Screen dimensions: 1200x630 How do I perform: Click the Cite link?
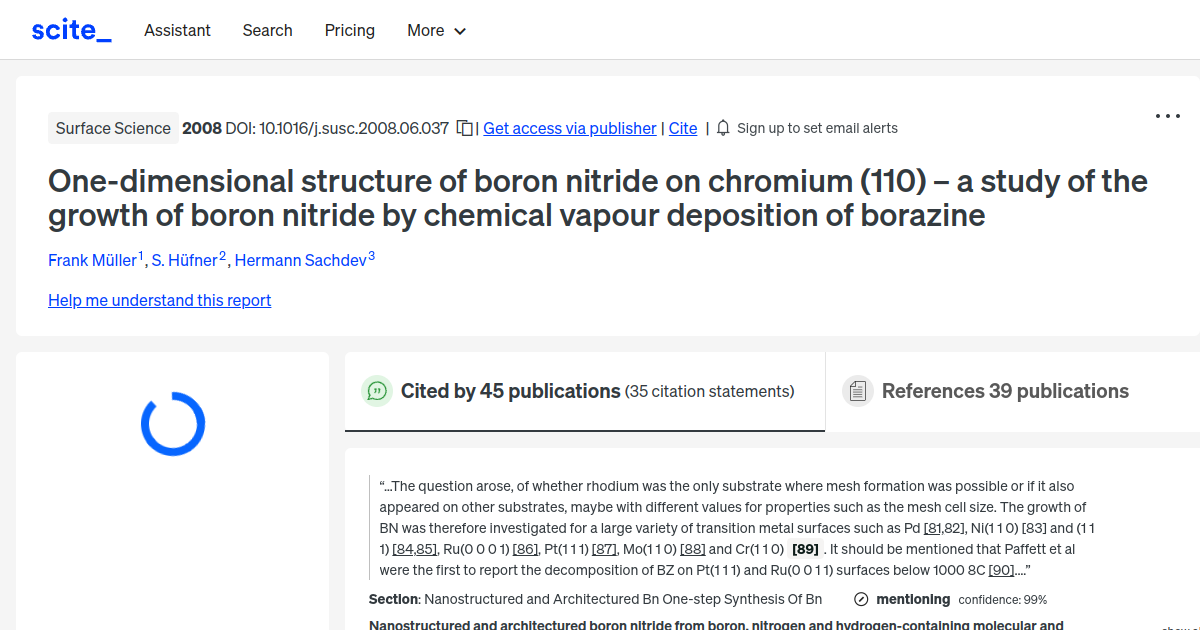pos(683,128)
